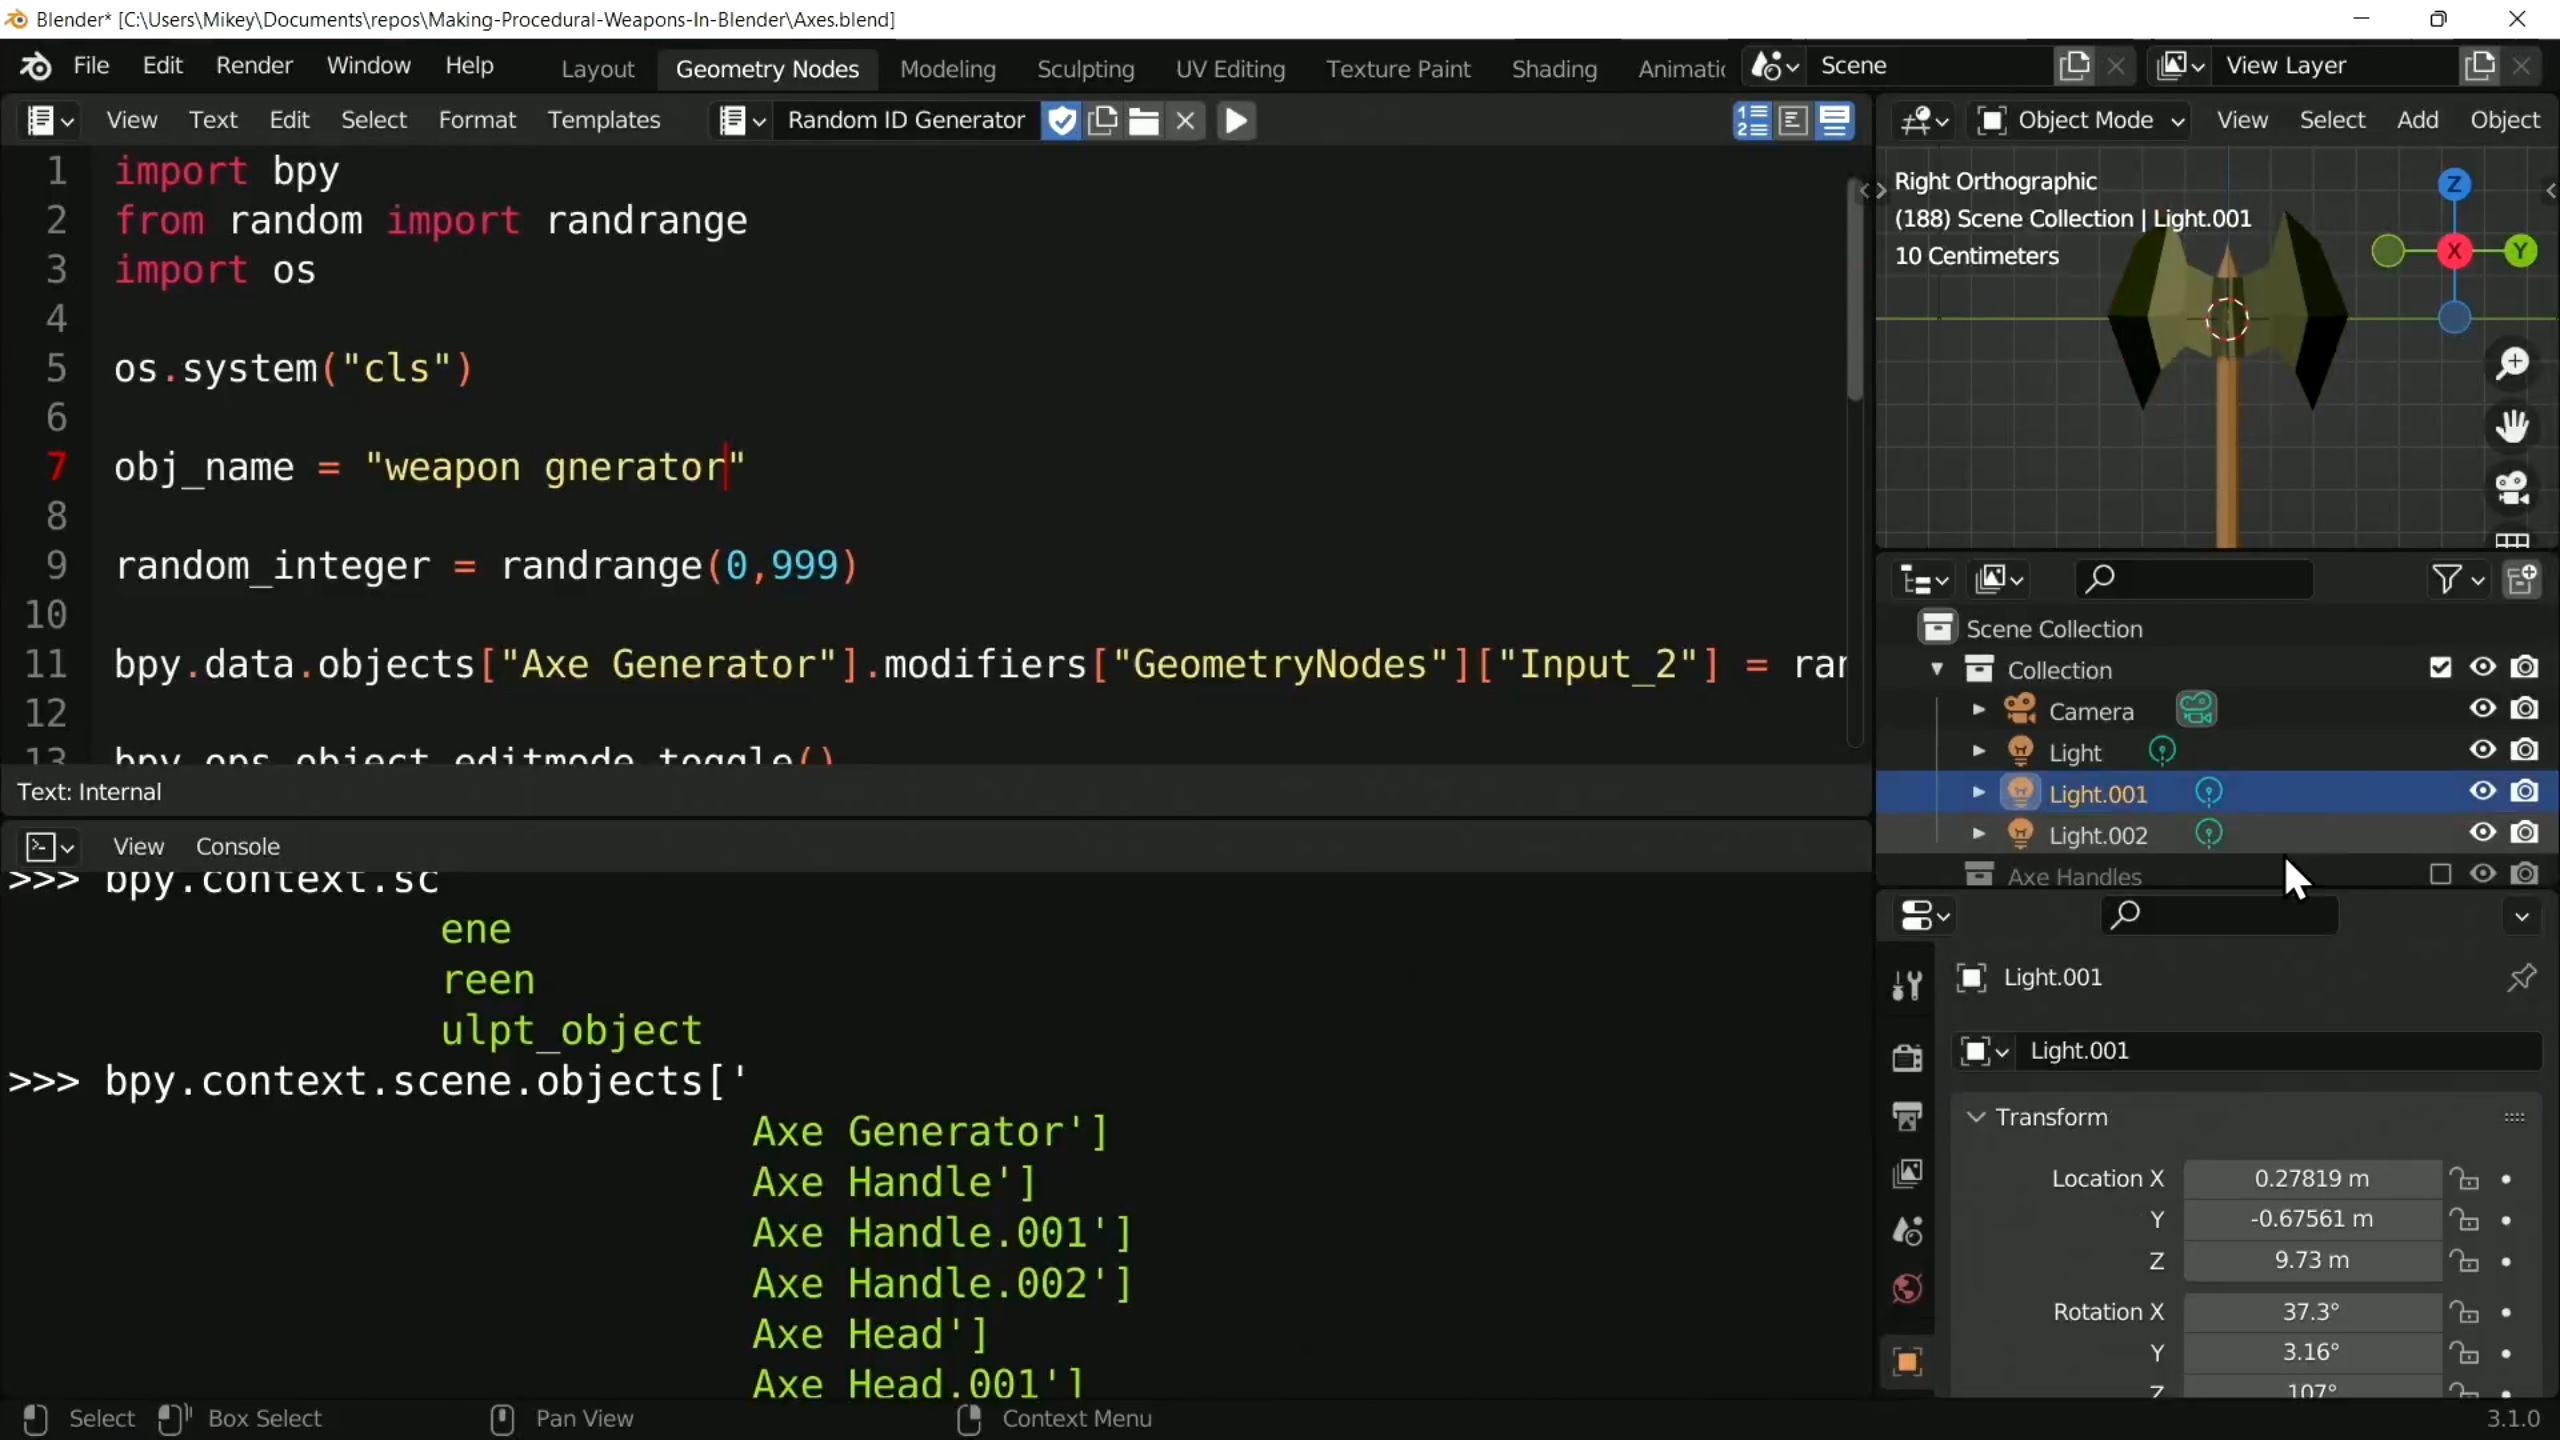The width and height of the screenshot is (2560, 1440).
Task: Open the World properties tab icon
Action: coord(1907,1289)
